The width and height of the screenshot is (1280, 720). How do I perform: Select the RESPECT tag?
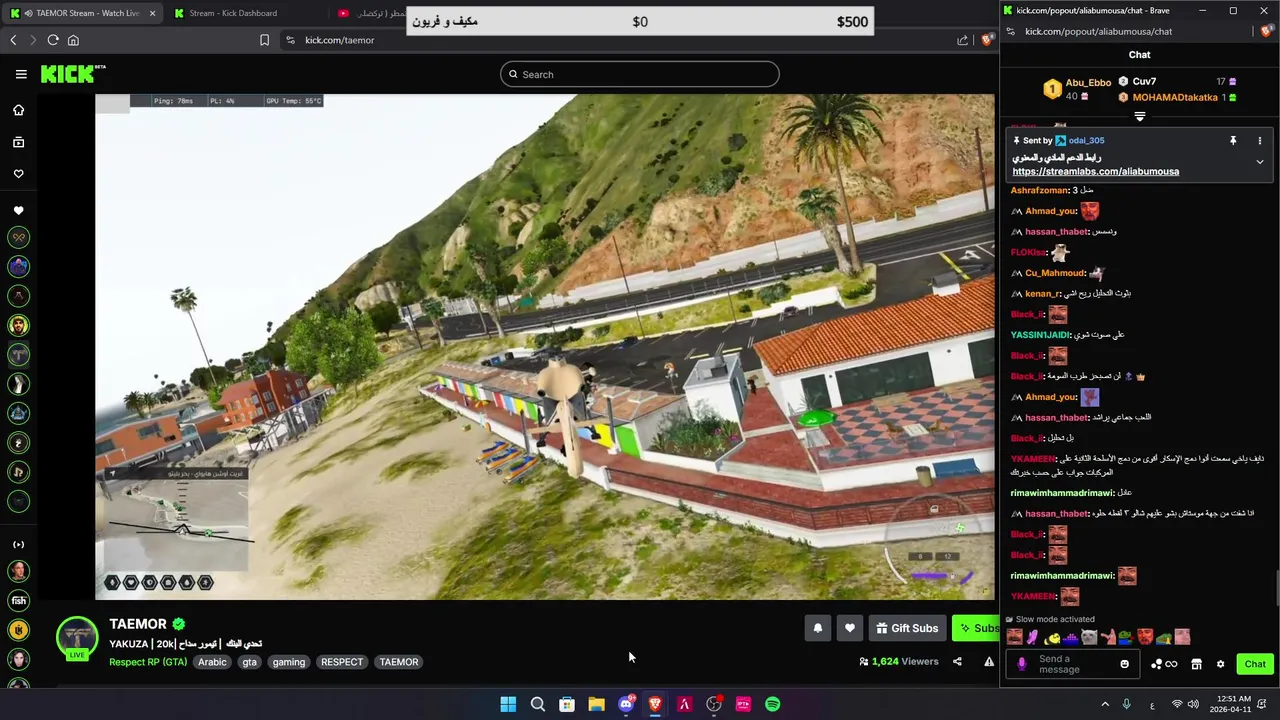tap(342, 662)
